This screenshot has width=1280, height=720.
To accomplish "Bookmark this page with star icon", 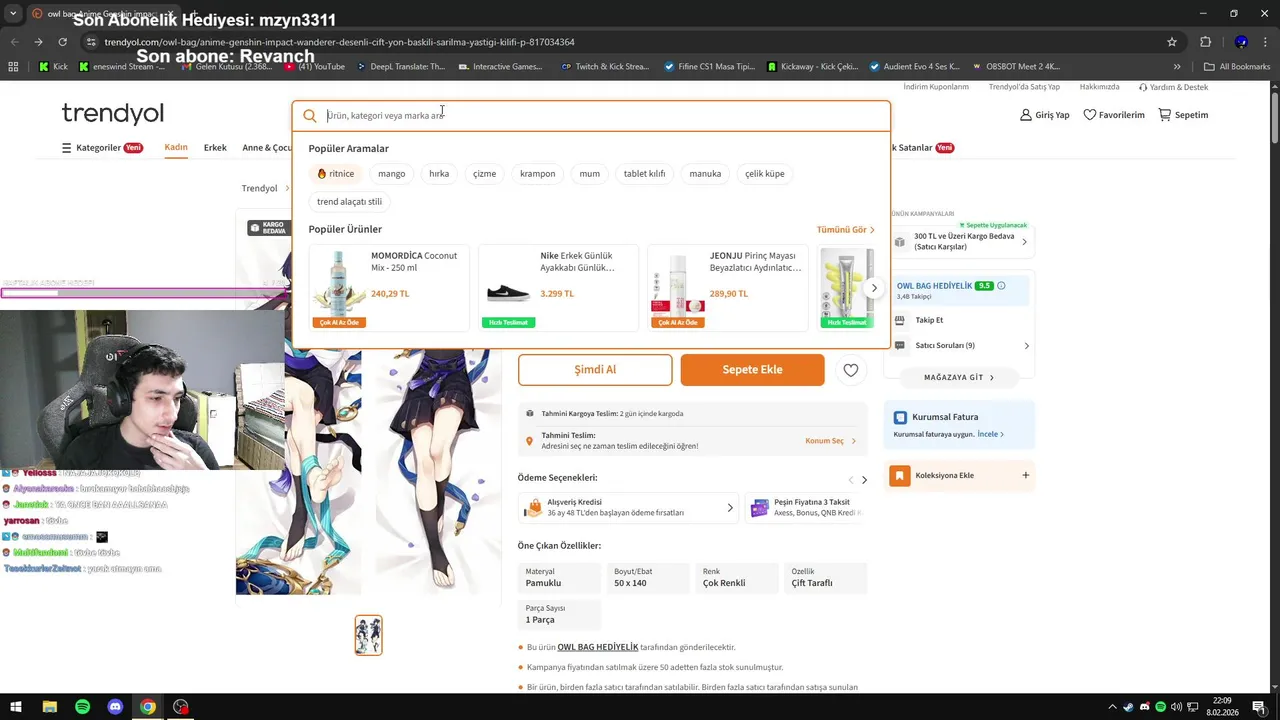I will click(x=1172, y=42).
